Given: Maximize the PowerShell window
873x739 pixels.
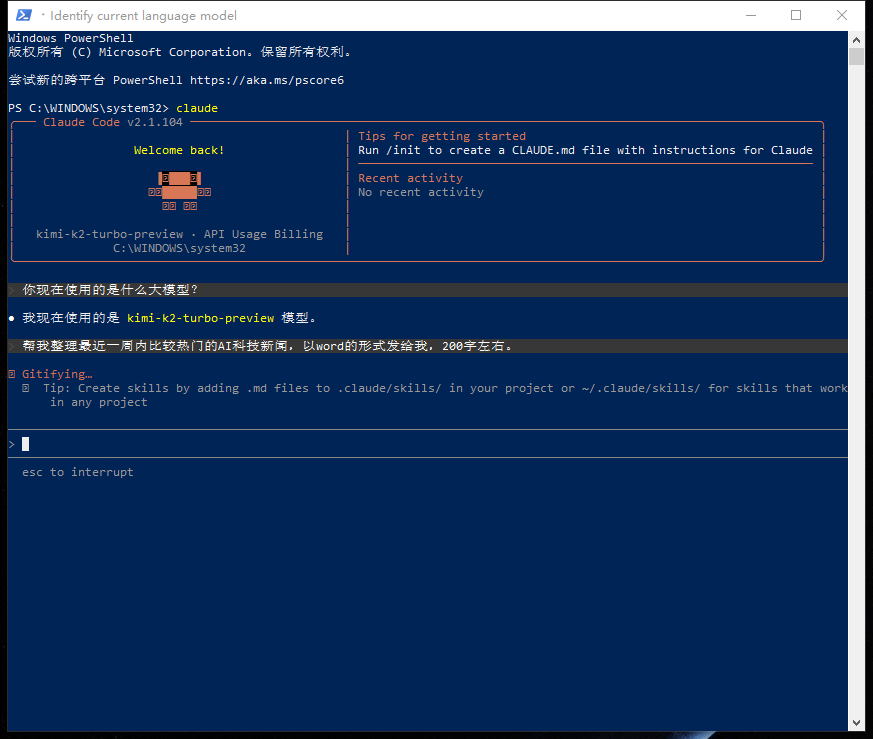Looking at the screenshot, I should coord(796,15).
